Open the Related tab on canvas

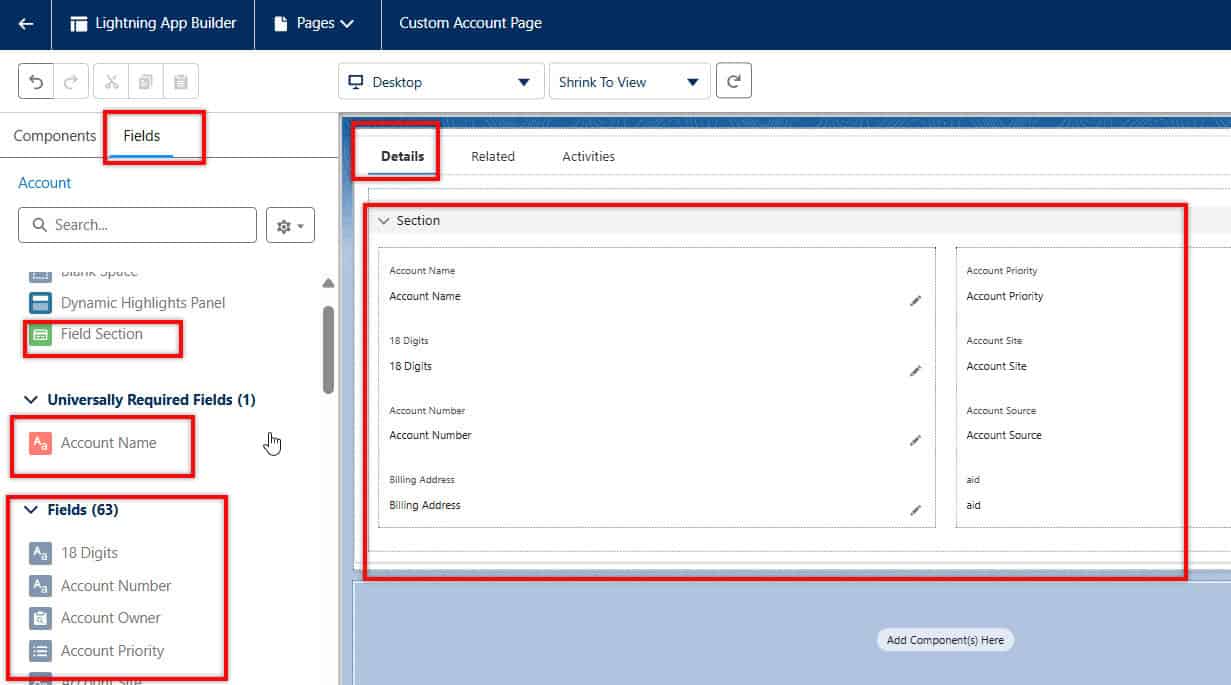[x=493, y=157]
